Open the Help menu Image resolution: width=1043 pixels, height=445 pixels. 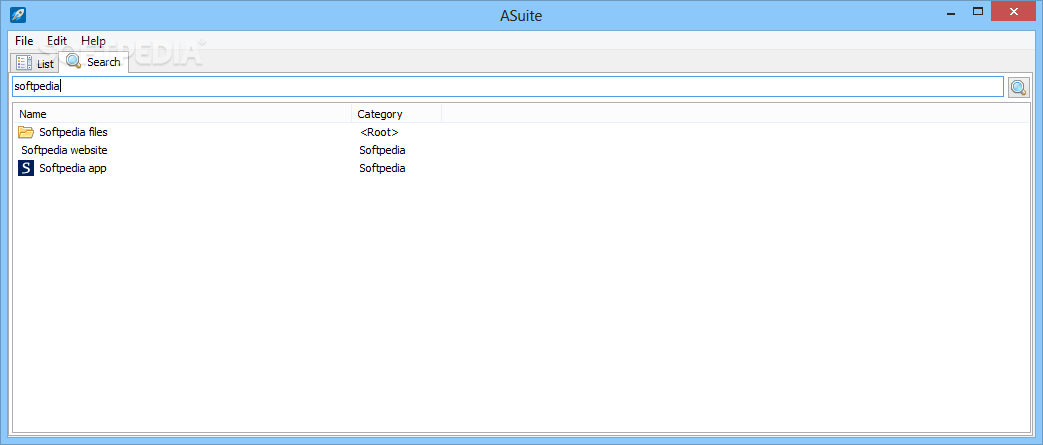click(93, 41)
